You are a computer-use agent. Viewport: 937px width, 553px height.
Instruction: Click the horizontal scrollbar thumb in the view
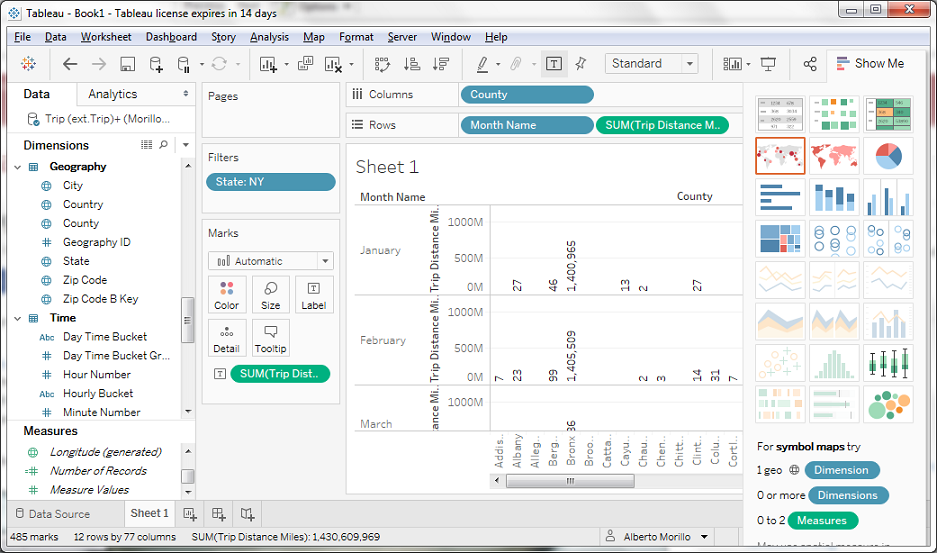point(570,481)
